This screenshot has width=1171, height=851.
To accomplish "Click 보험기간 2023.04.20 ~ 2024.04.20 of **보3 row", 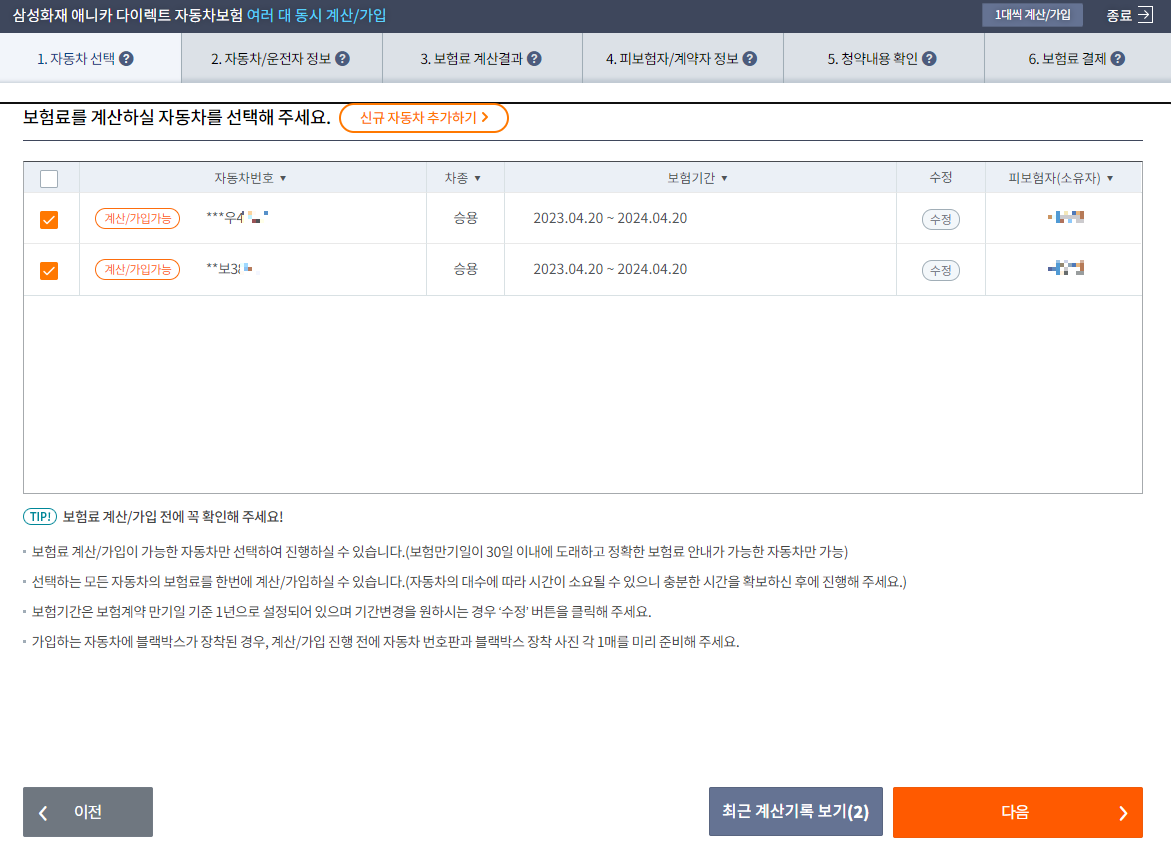I will click(x=610, y=269).
